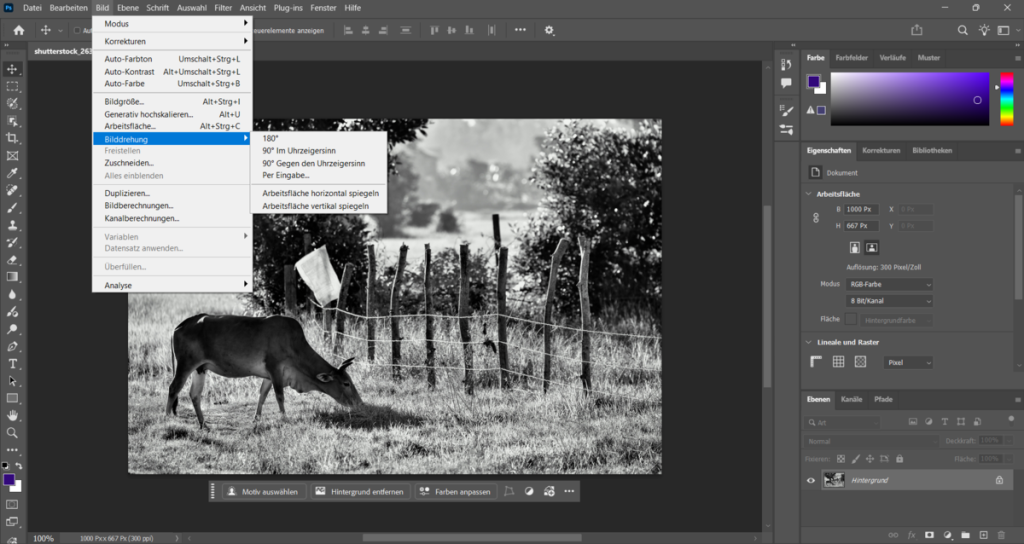The image size is (1024, 544).
Task: Toggle the width-height link chain icon
Action: (816, 217)
